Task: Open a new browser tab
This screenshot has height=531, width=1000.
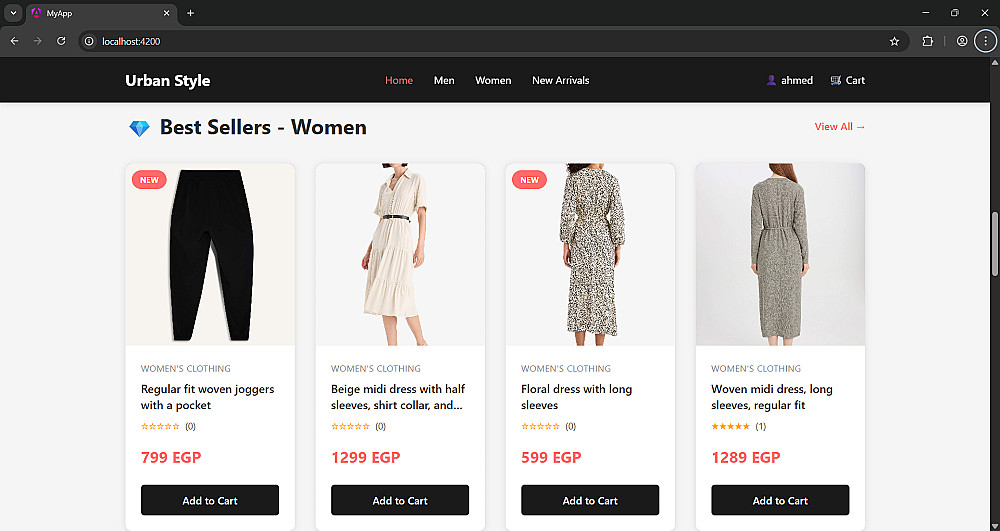Action: tap(190, 13)
